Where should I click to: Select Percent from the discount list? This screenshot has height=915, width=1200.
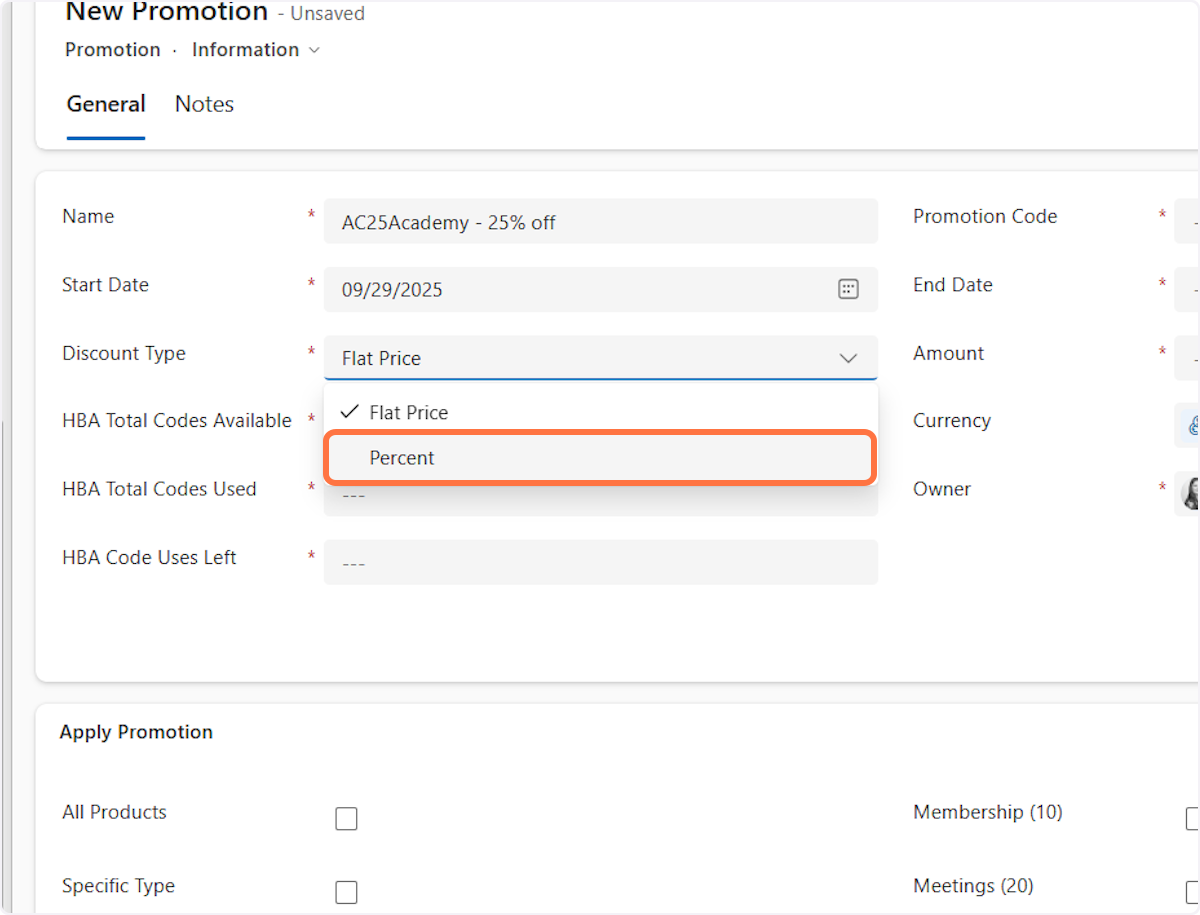point(600,458)
